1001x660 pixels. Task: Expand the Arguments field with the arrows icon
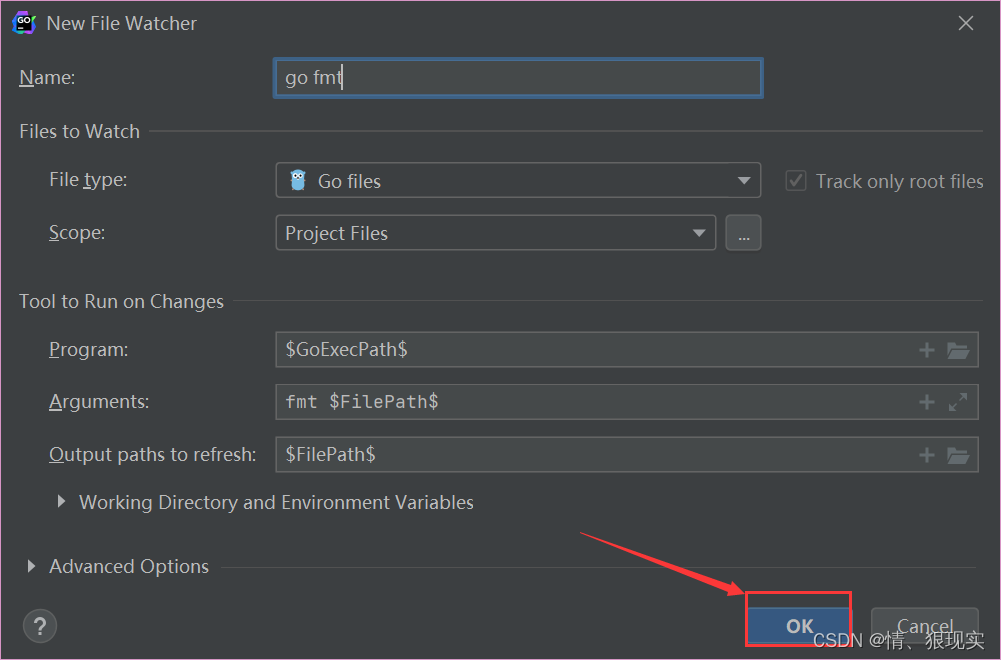[958, 402]
